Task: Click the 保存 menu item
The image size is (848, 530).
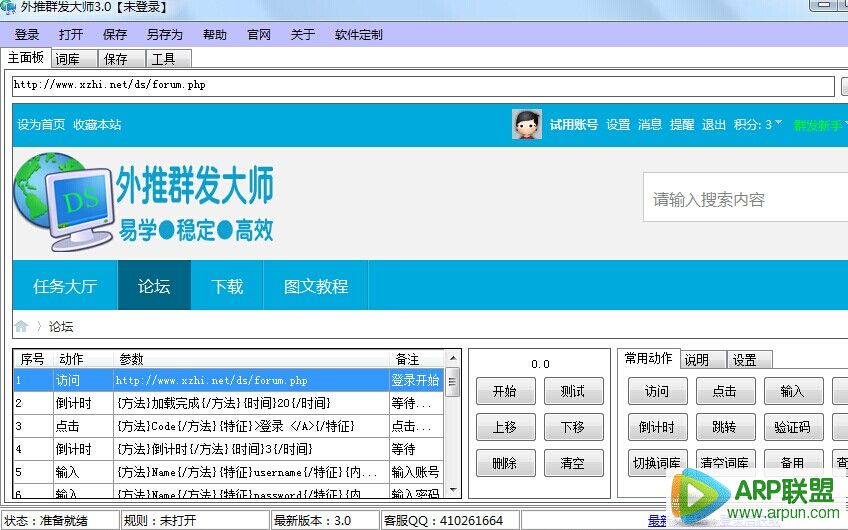Action: coord(115,35)
